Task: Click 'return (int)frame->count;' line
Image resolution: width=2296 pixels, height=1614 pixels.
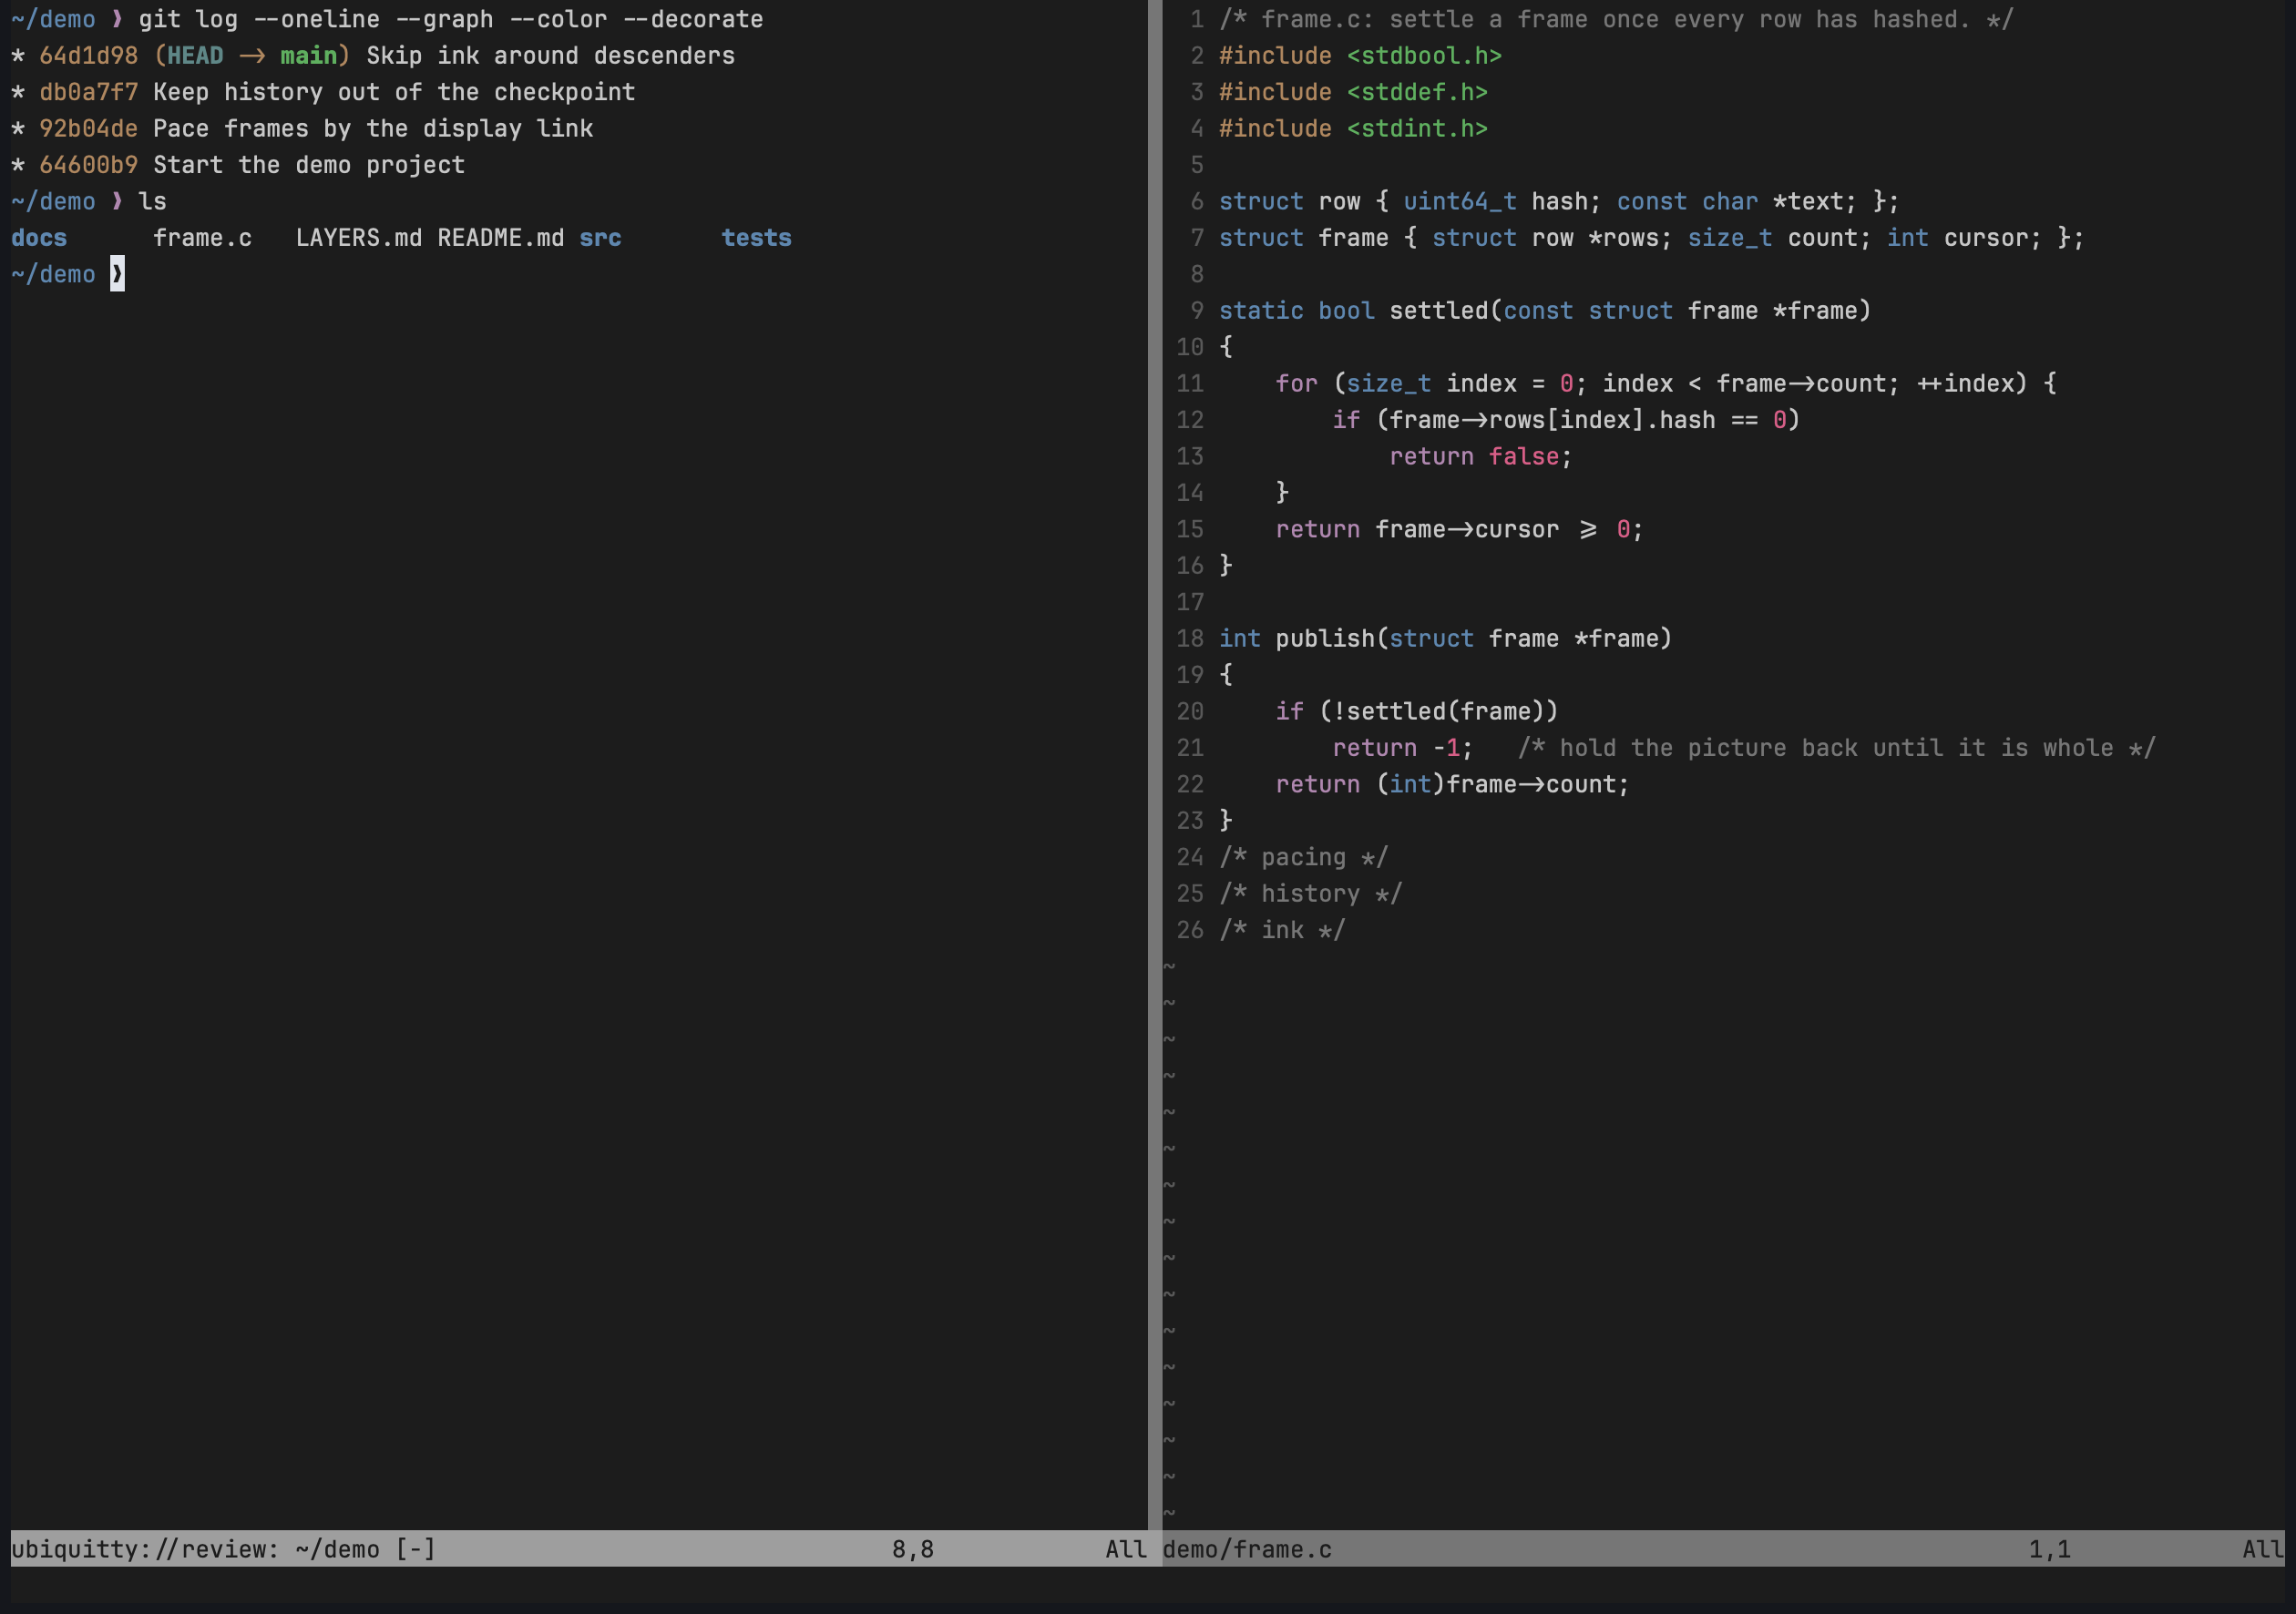Action: (x=1452, y=784)
